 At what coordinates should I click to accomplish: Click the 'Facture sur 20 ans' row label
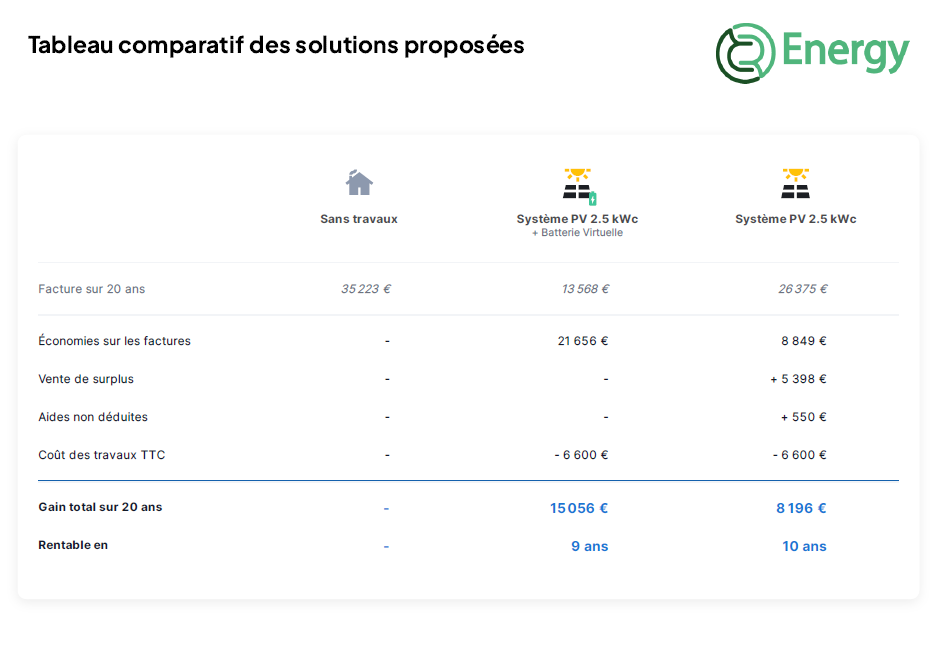92,289
